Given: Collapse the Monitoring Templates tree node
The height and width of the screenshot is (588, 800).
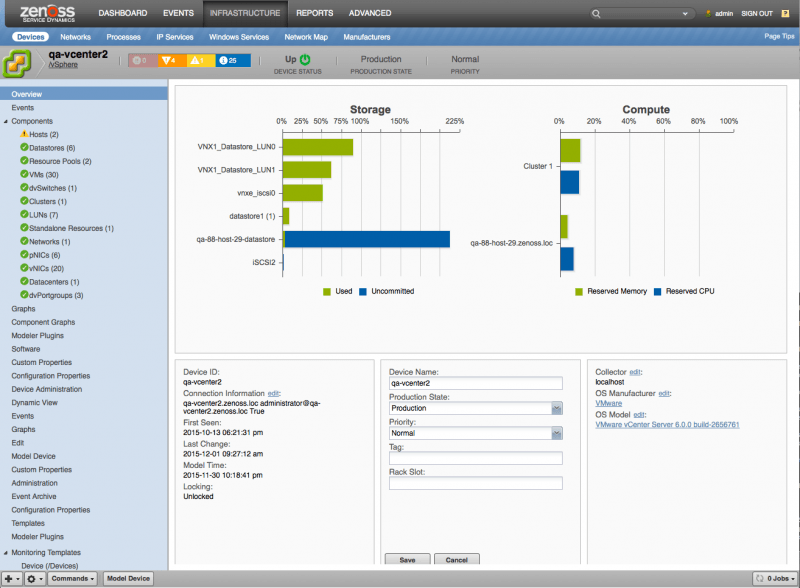Looking at the screenshot, I should click(5, 552).
